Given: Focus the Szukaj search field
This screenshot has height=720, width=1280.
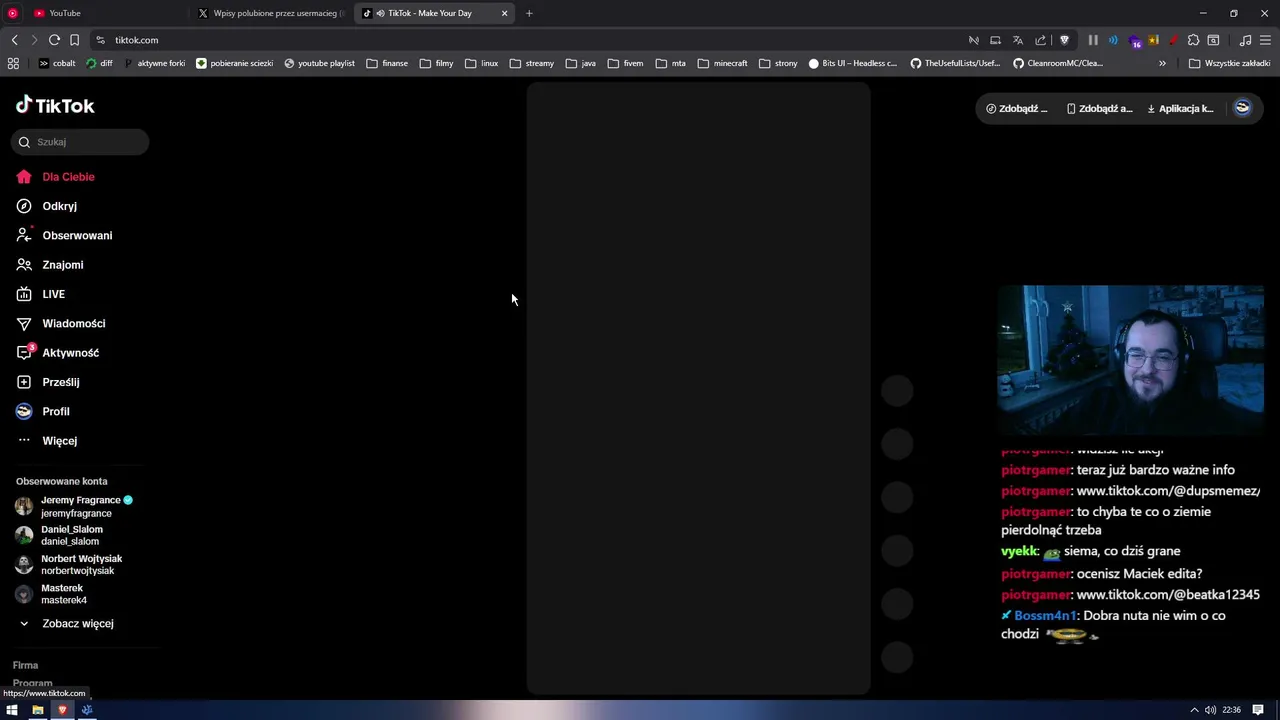Looking at the screenshot, I should 80,142.
